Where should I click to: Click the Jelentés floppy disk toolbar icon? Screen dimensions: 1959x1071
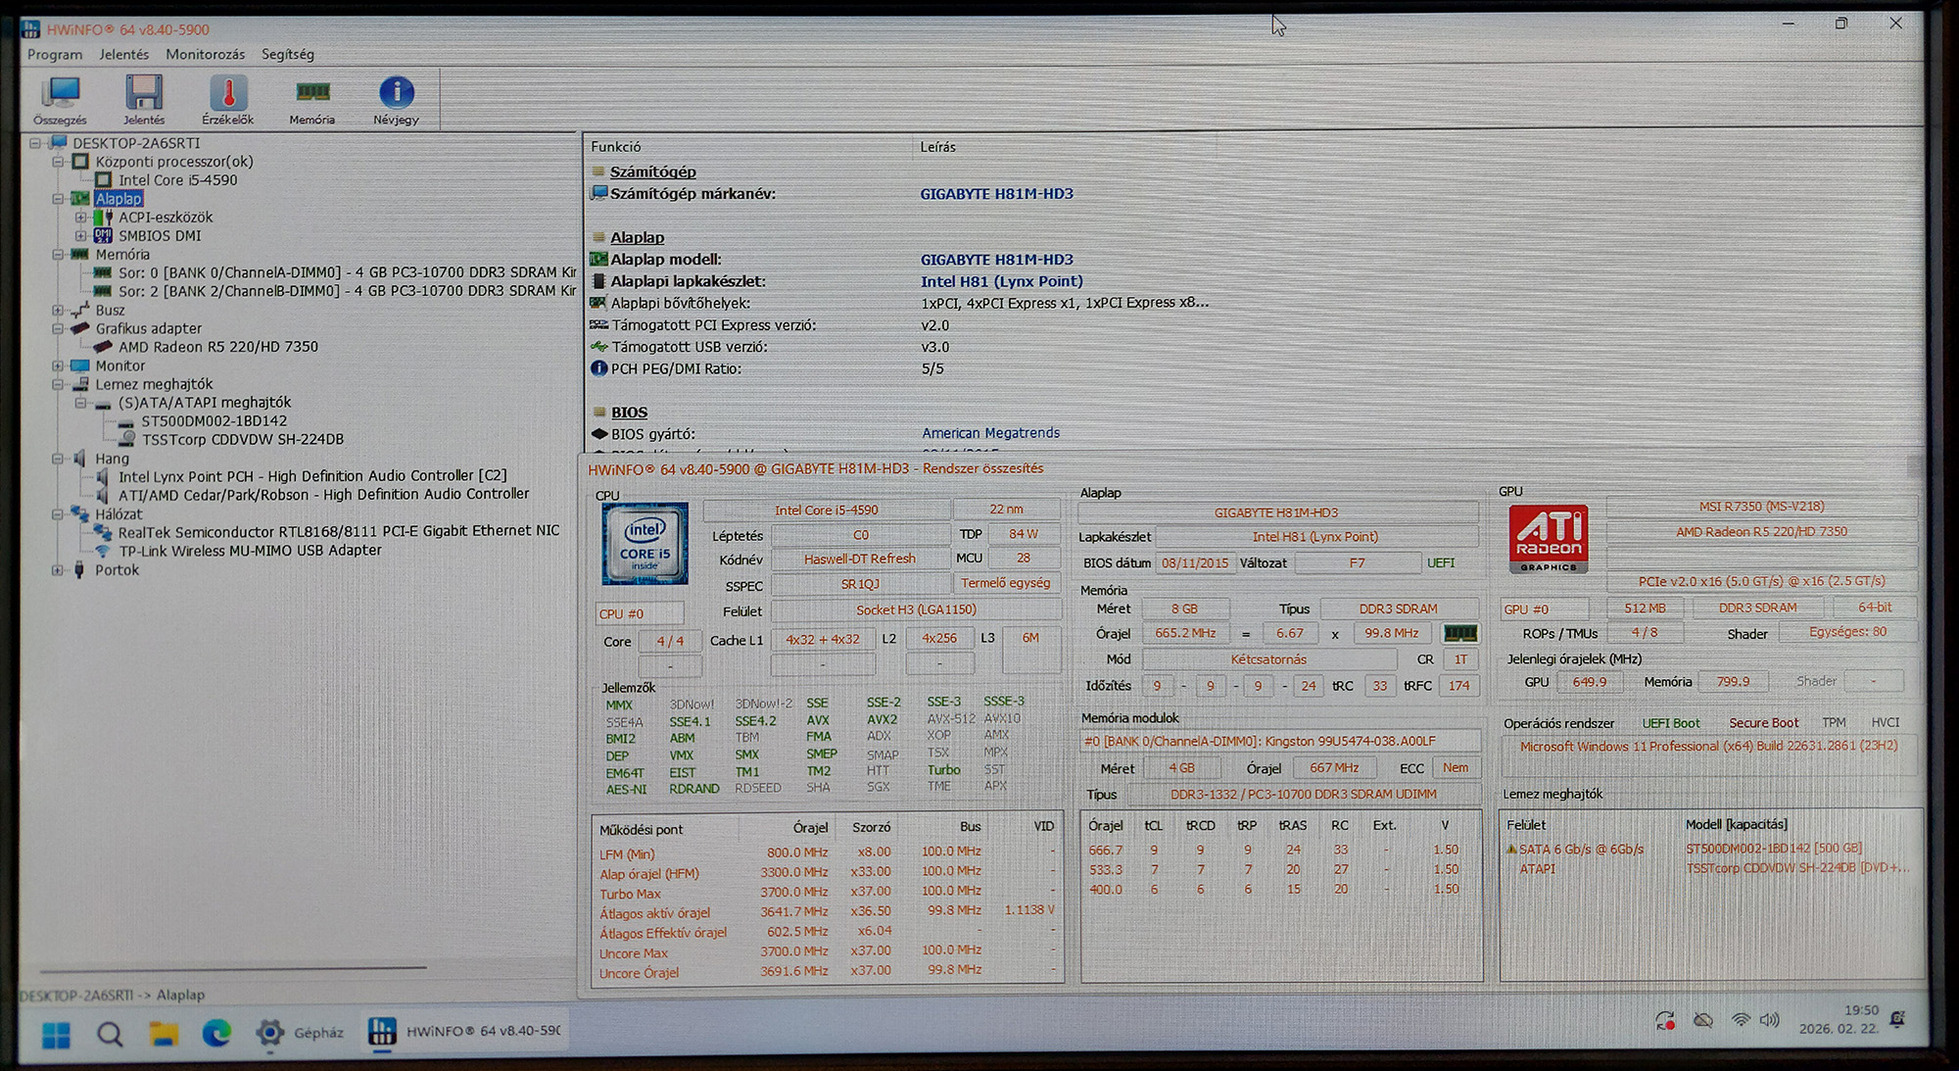tap(144, 99)
